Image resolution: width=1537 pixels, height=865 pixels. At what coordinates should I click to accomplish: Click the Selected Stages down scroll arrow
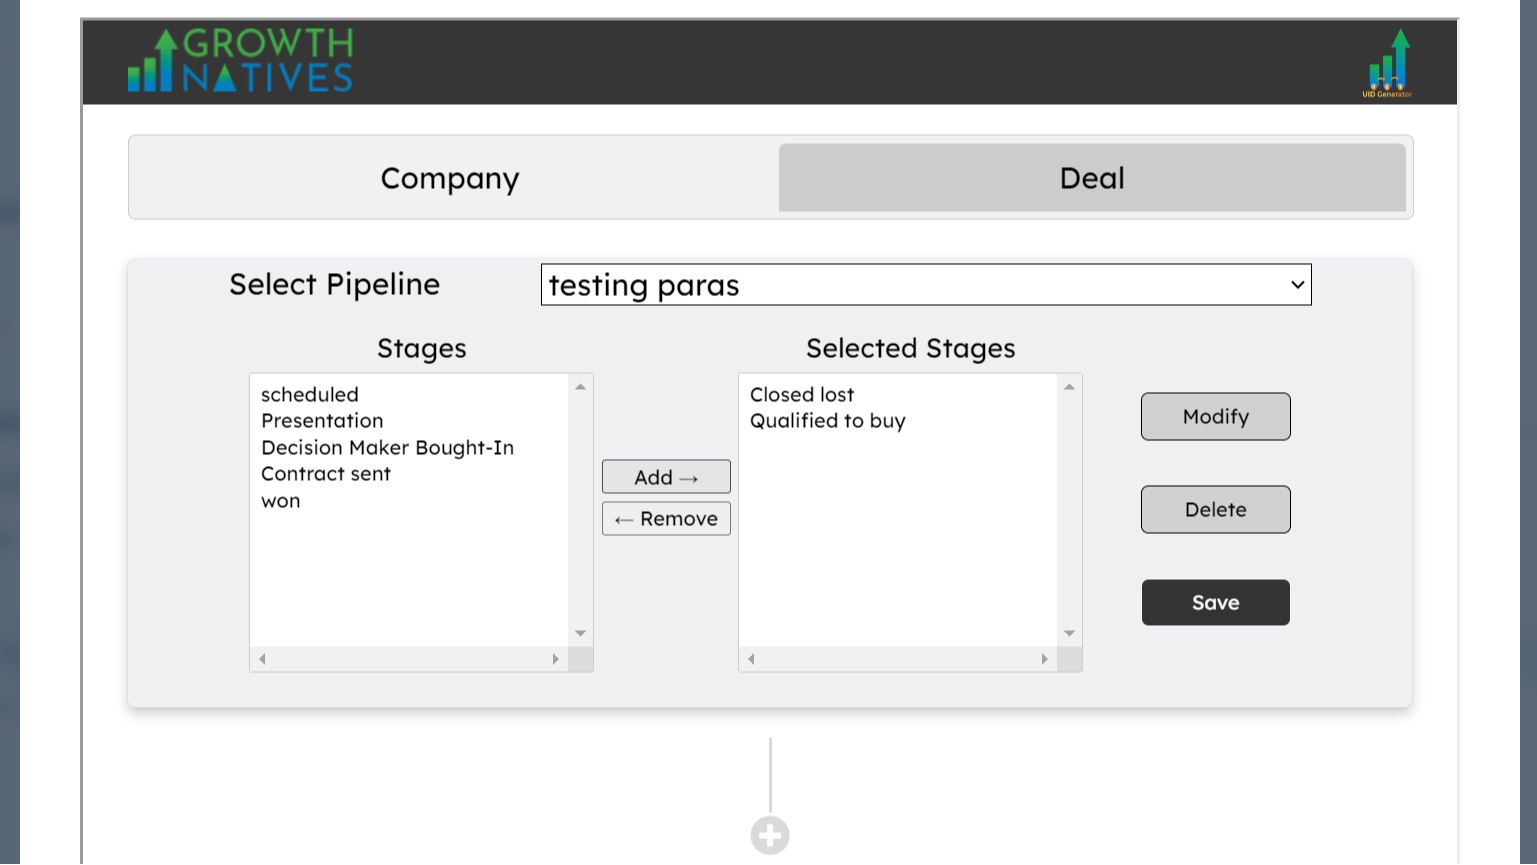click(x=1069, y=633)
